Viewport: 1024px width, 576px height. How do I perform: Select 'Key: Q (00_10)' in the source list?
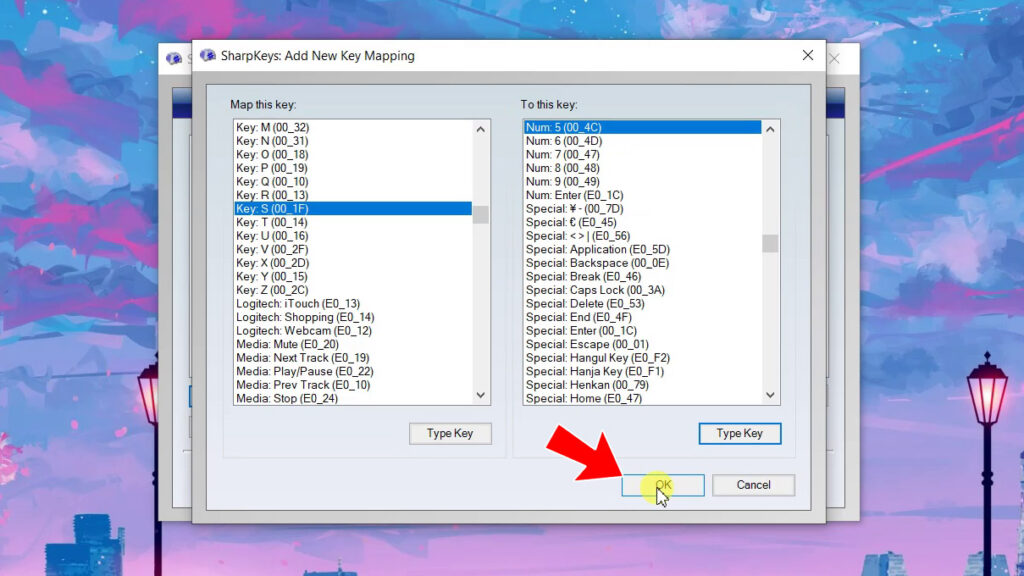coord(353,182)
